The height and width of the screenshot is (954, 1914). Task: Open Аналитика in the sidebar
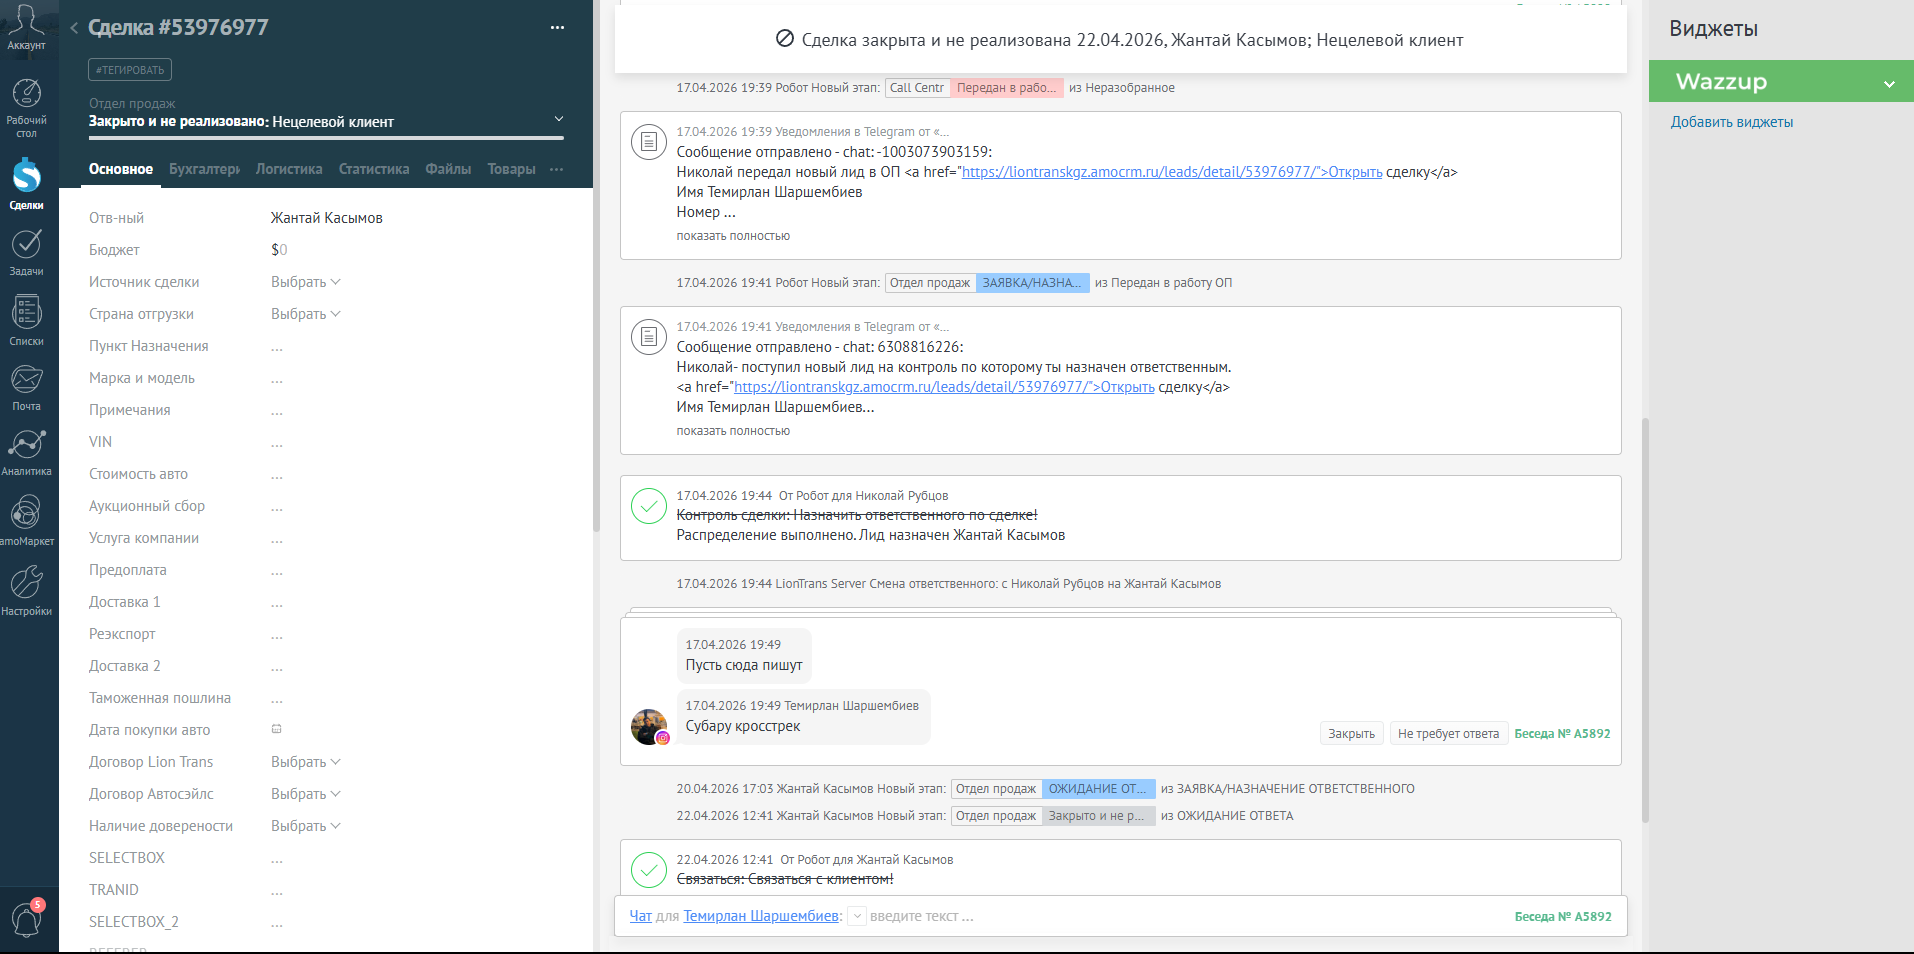pyautogui.click(x=26, y=452)
